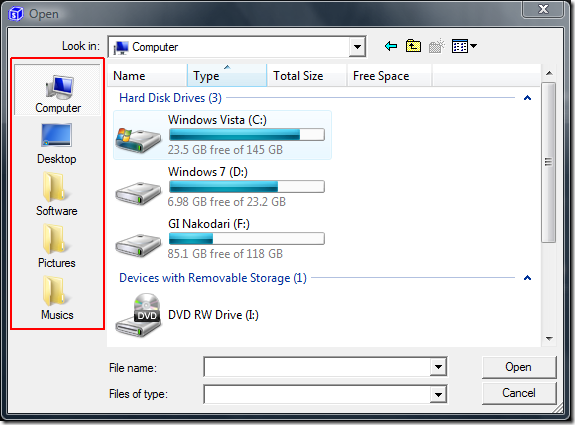The width and height of the screenshot is (575, 425).
Task: Go up one folder level icon
Action: tap(413, 46)
